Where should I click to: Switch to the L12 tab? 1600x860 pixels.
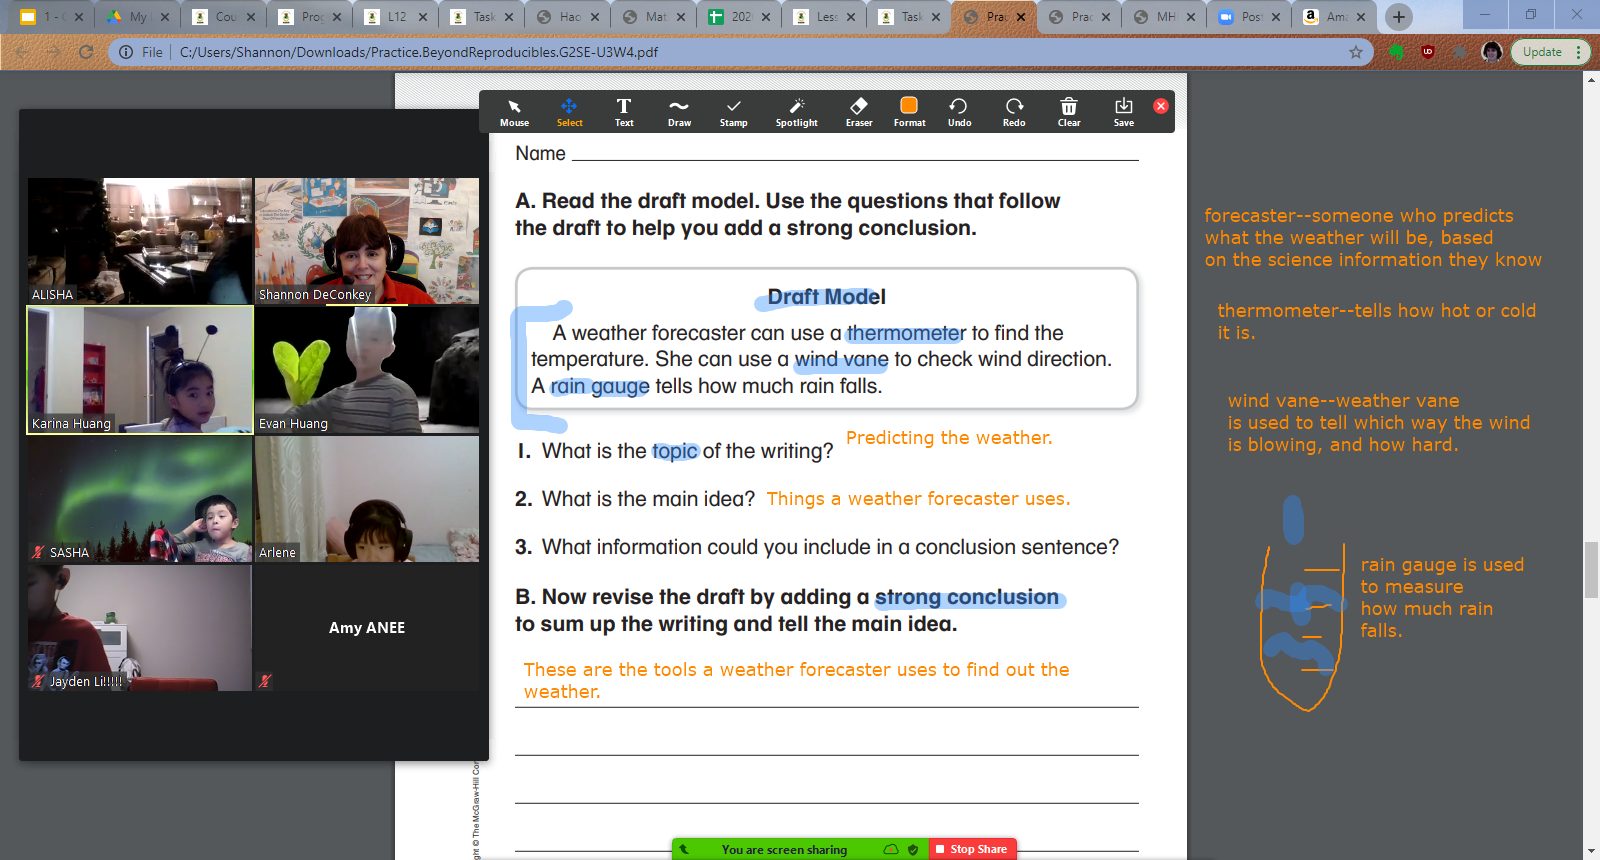[x=397, y=17]
